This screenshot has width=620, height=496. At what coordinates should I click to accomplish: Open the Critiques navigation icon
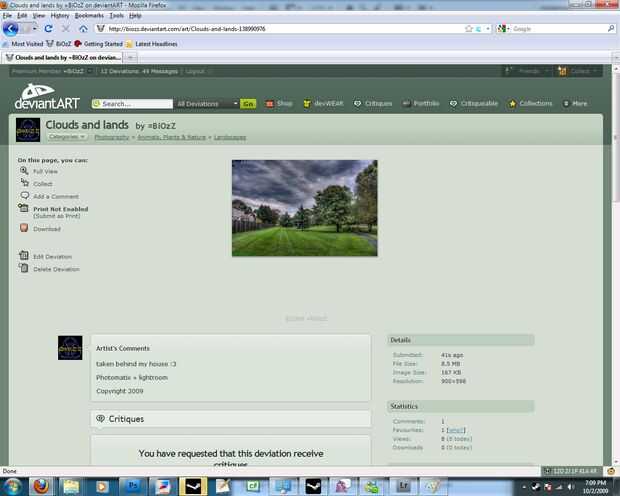357,104
